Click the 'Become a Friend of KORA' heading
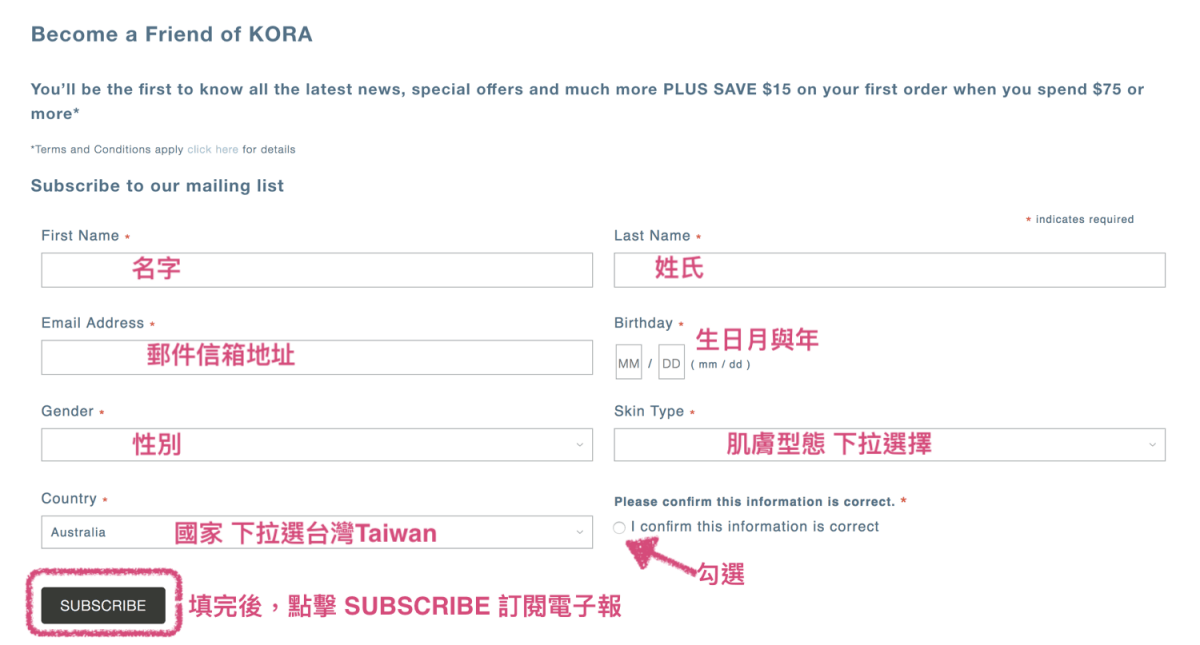Screen dimensions: 1200x645 click(x=171, y=33)
